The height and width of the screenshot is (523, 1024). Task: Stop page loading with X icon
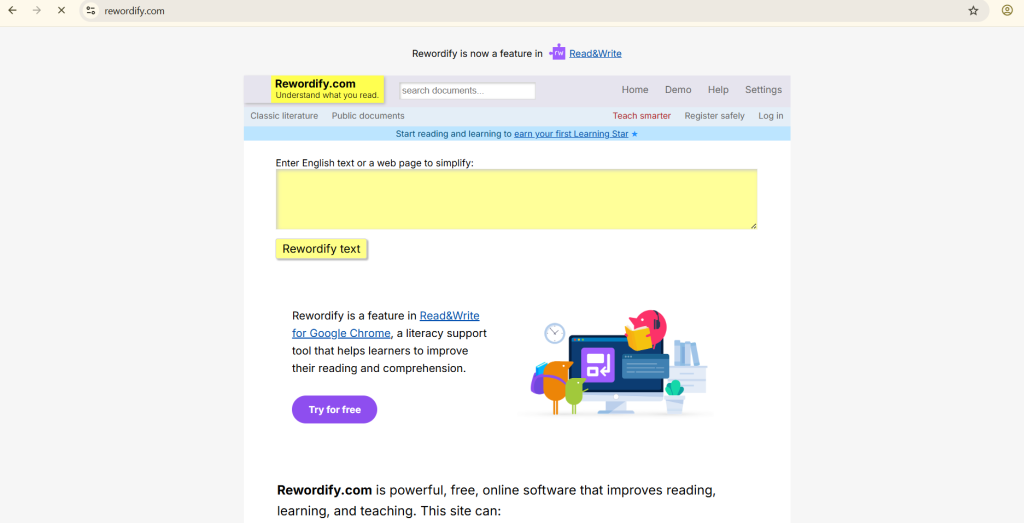coord(61,10)
